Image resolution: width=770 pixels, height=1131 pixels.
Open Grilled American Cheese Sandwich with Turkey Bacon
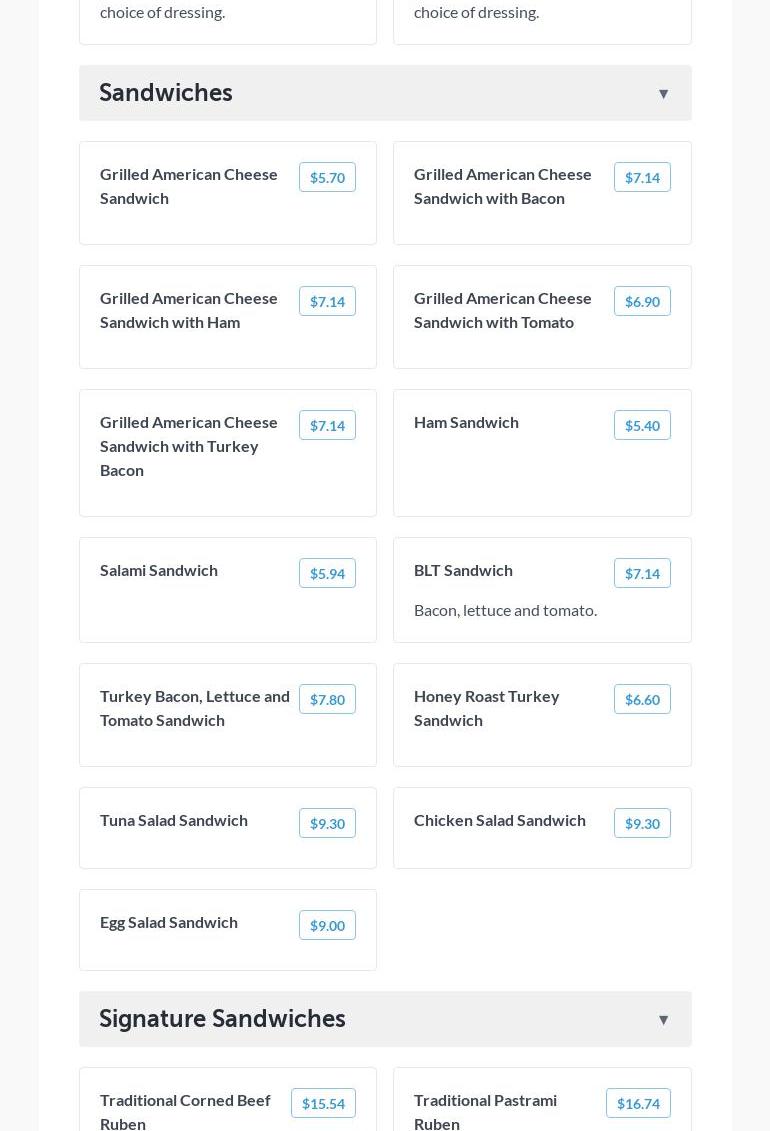(189, 446)
